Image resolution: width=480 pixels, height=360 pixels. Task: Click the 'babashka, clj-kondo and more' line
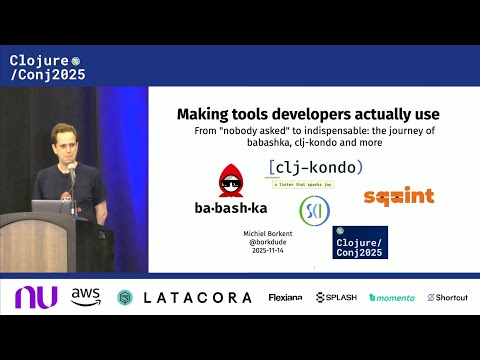pyautogui.click(x=314, y=143)
